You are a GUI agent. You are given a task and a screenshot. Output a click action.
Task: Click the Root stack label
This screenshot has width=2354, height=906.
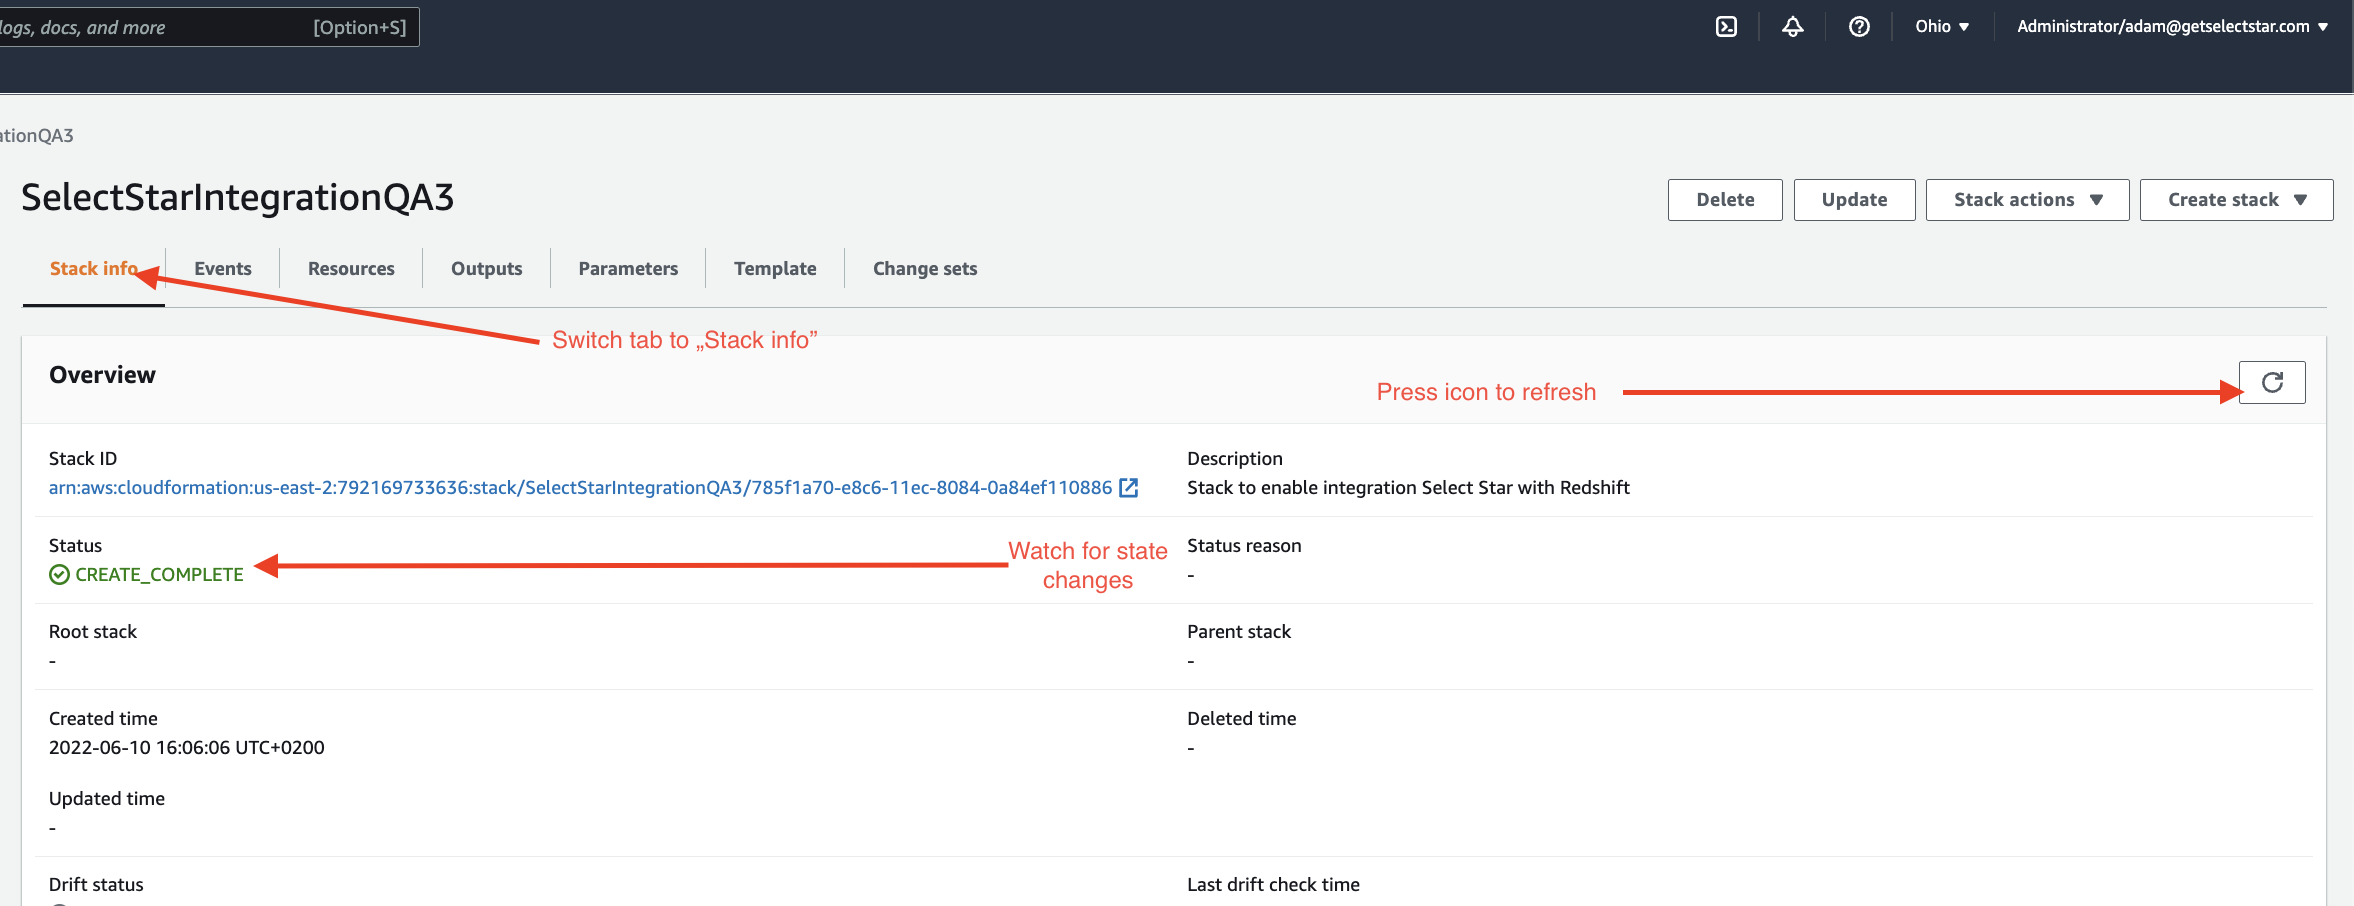tap(93, 632)
